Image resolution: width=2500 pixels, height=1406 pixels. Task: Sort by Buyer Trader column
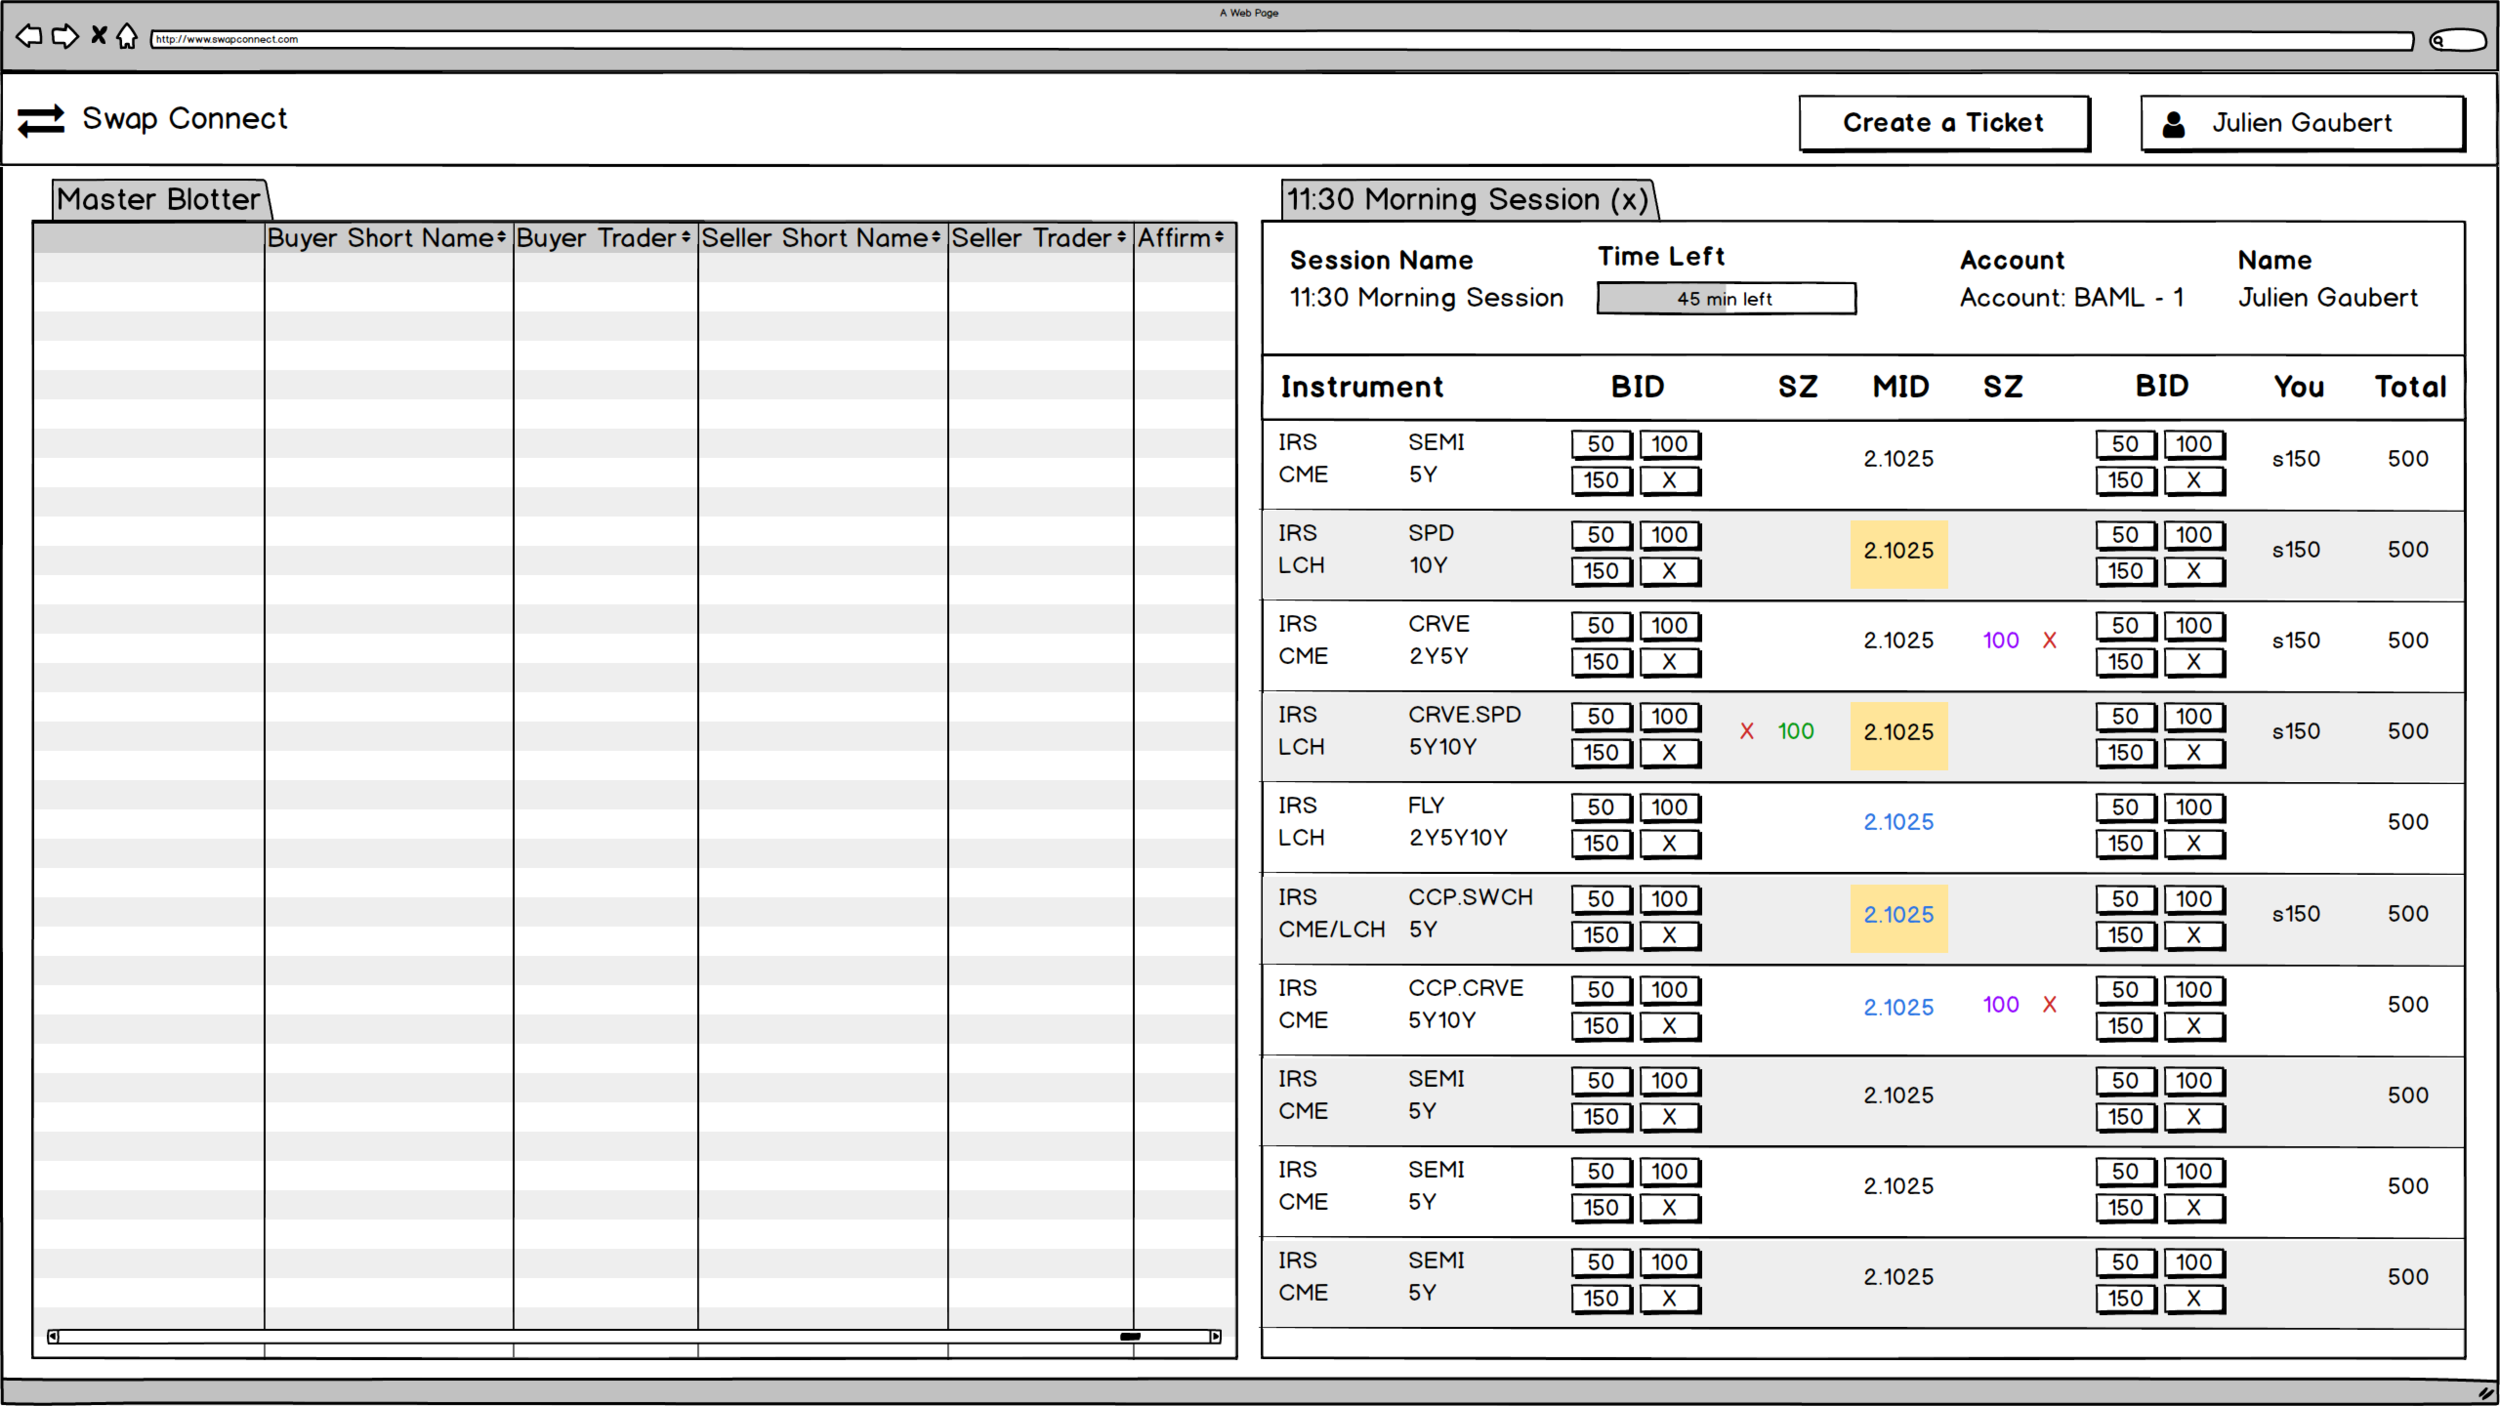(x=605, y=238)
